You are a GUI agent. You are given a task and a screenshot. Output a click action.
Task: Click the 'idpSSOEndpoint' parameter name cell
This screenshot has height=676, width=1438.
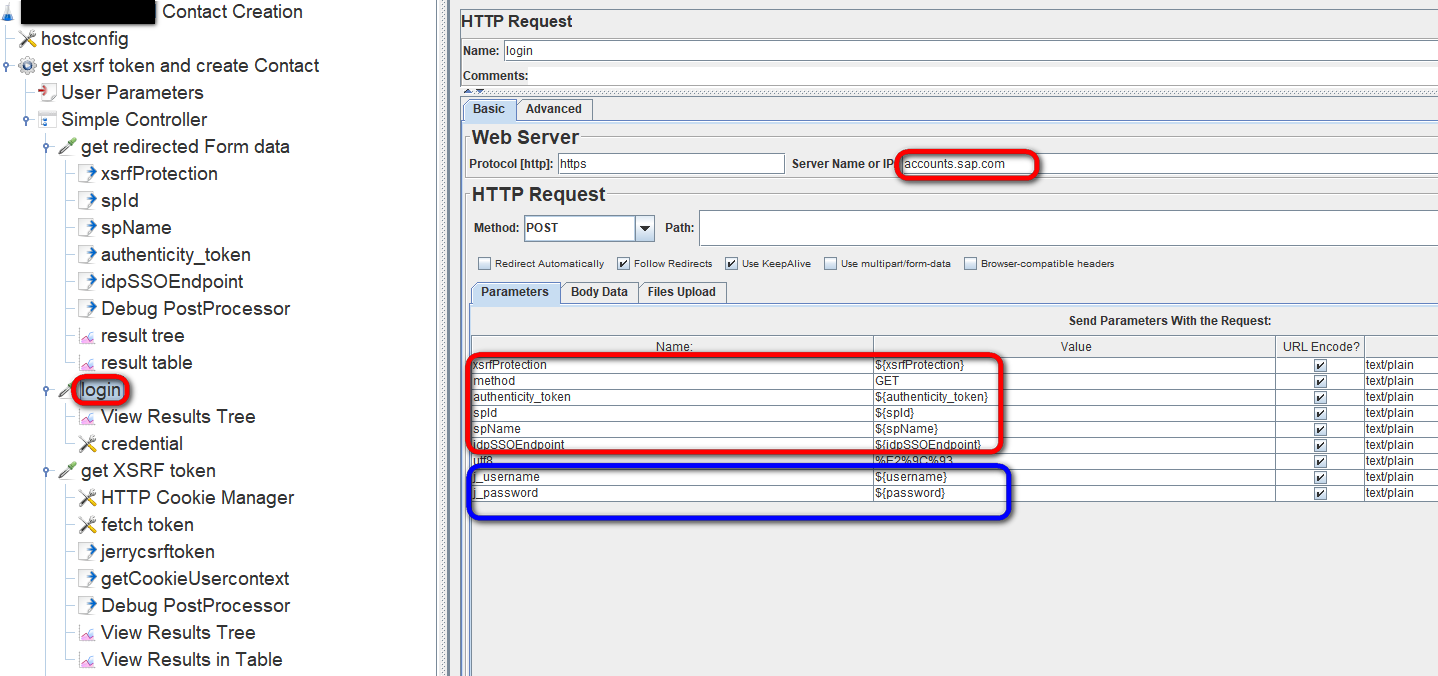point(672,445)
